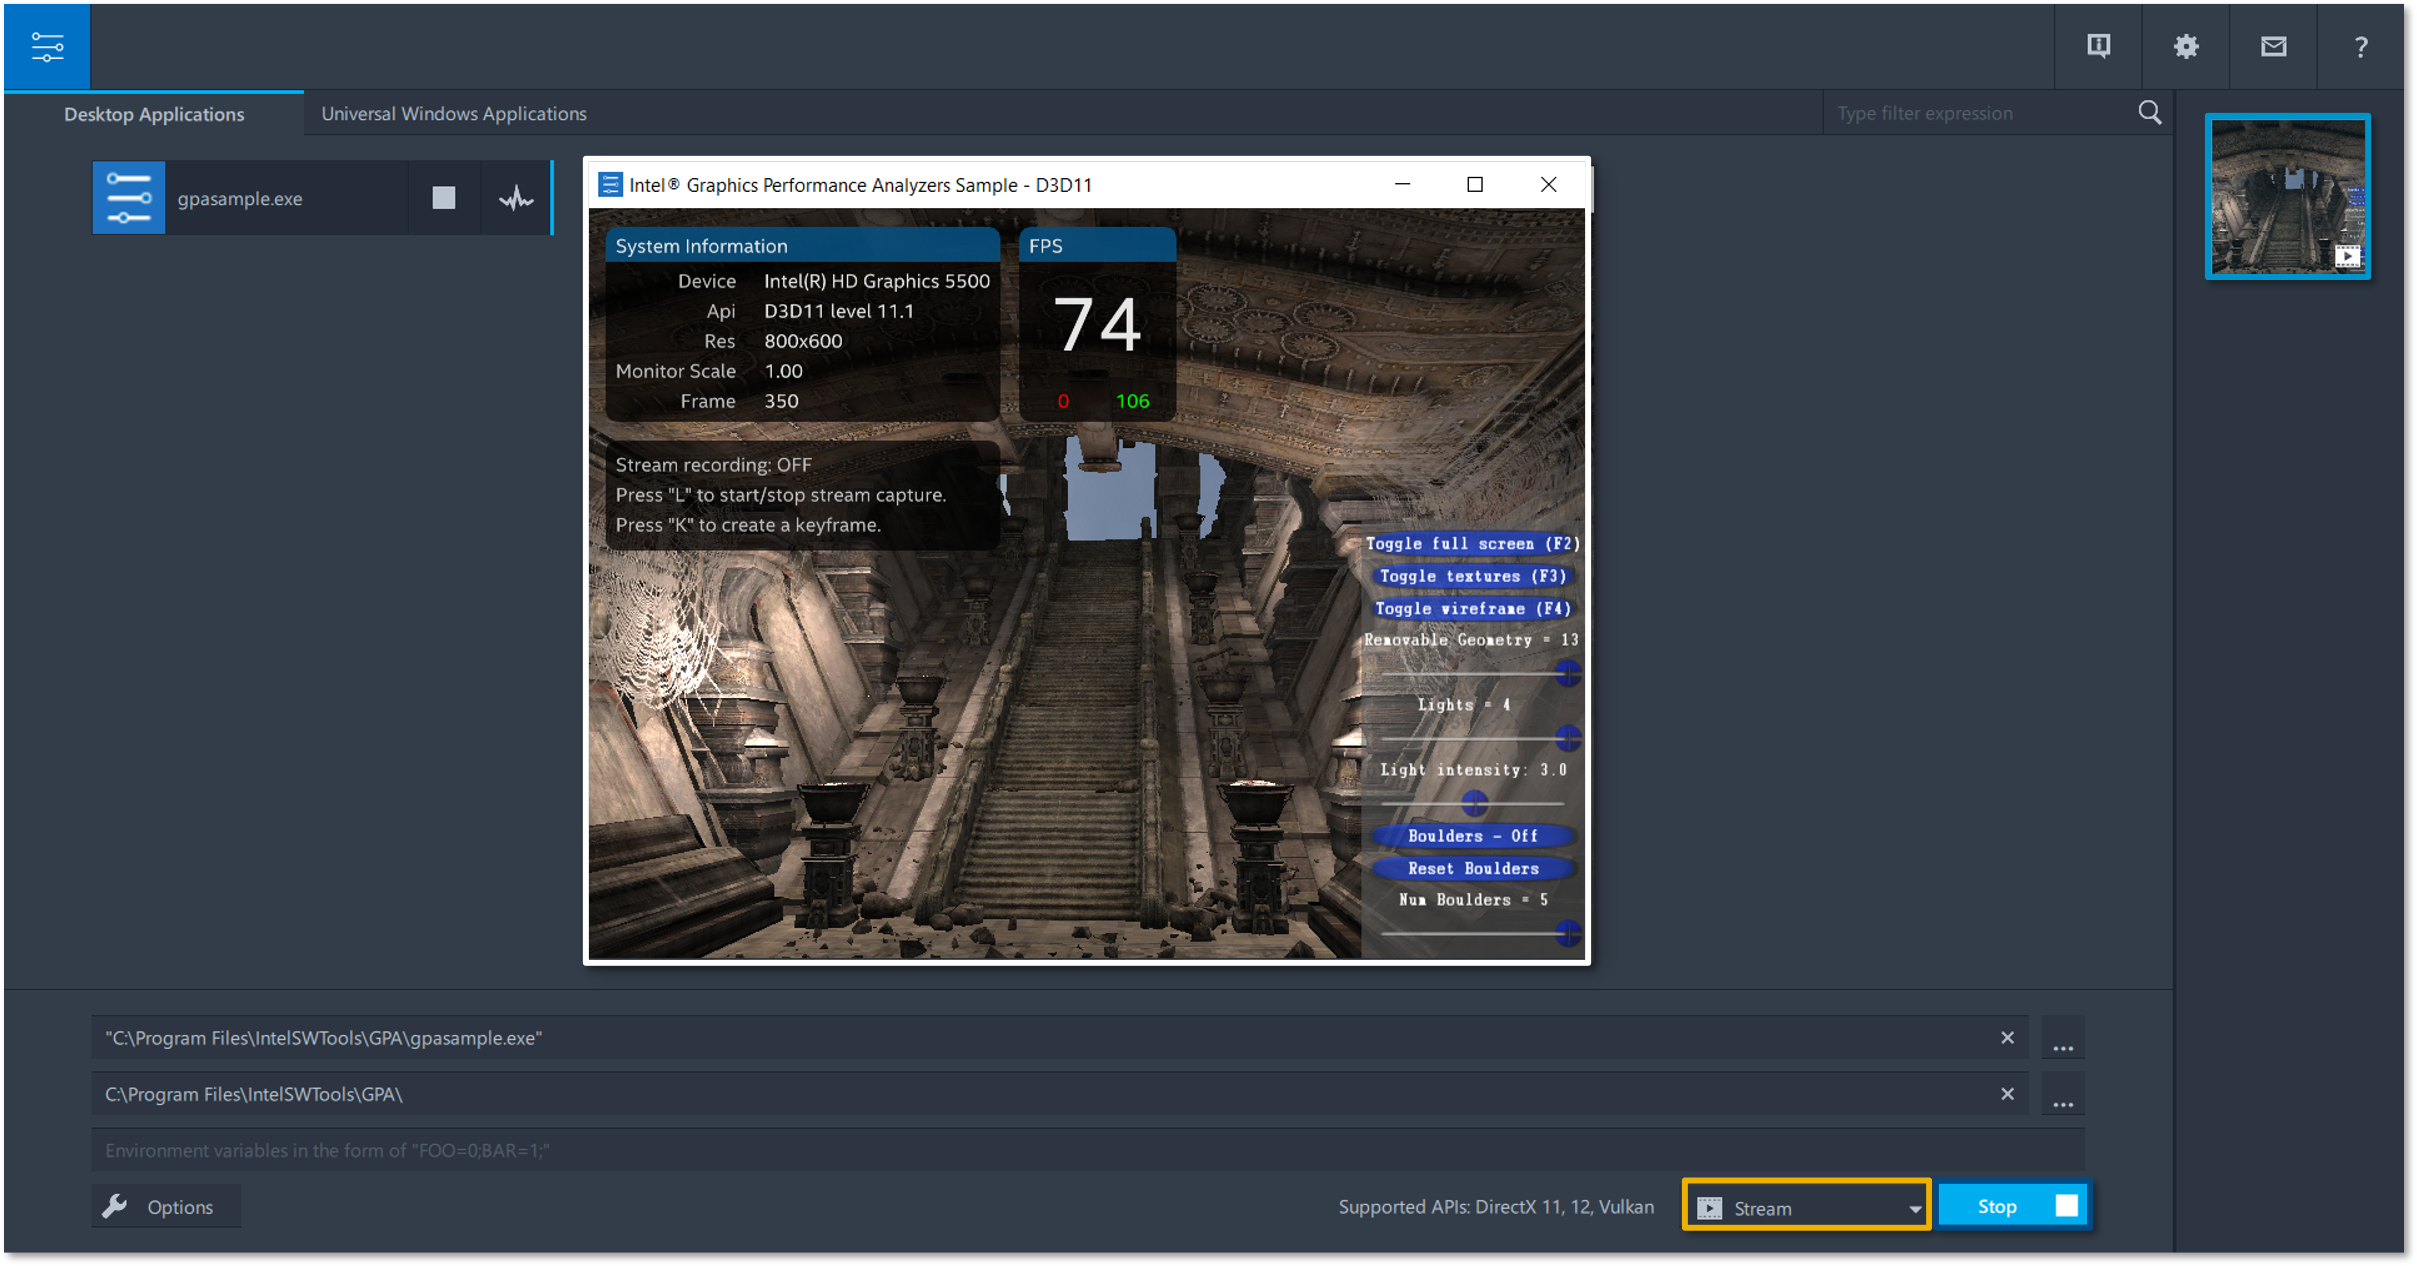Click the search magnifier icon
This screenshot has width=2417, height=1266.
click(x=2149, y=113)
